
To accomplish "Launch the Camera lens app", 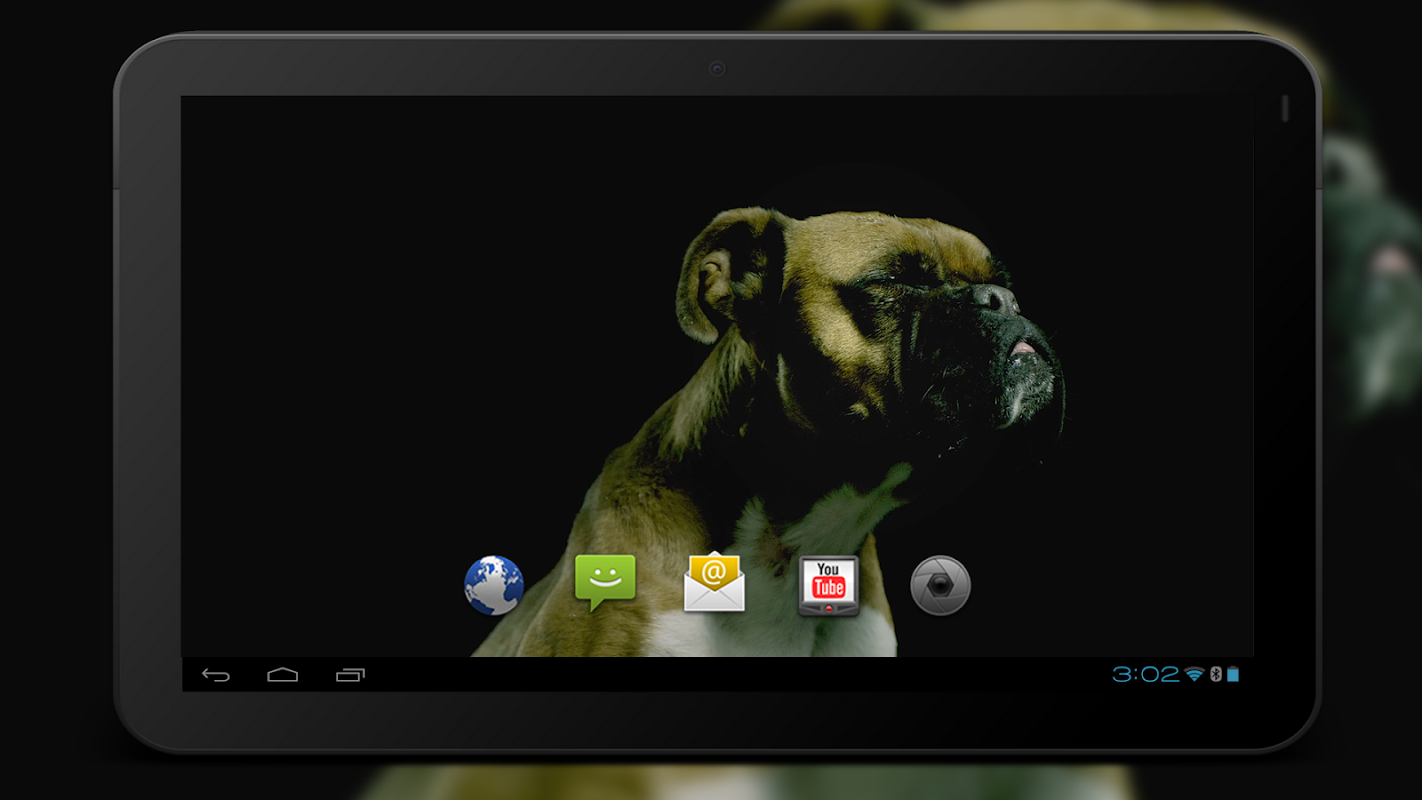I will (x=940, y=585).
